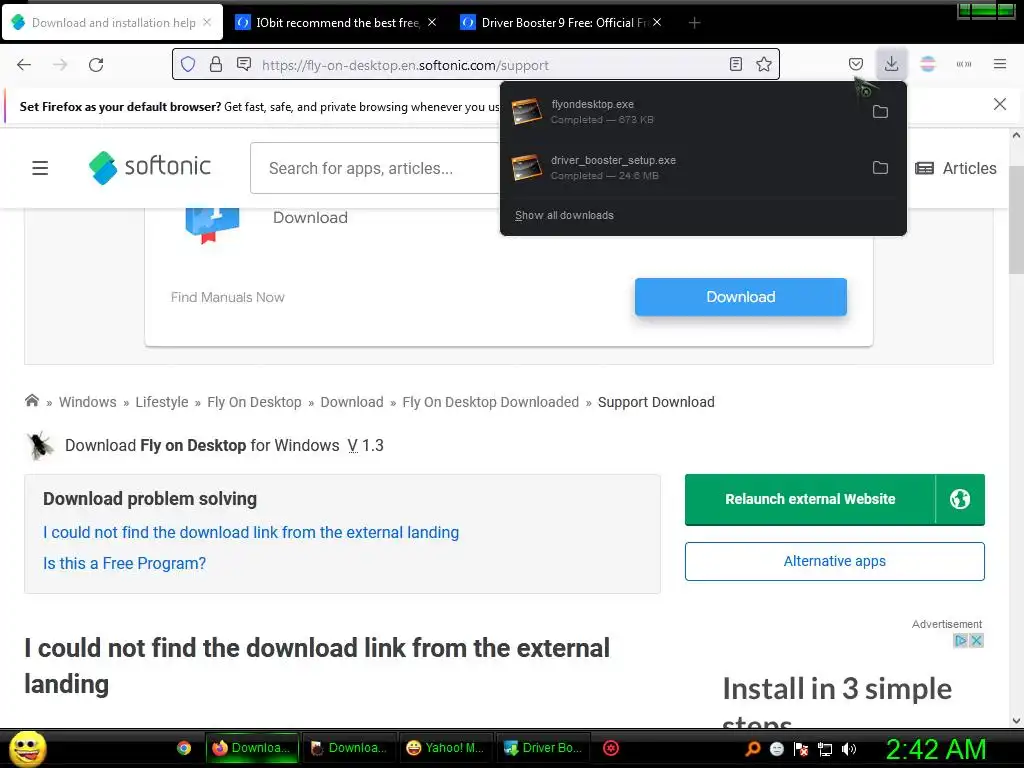
Task: Switch to the Driver Booster 9 Free tab
Action: pyautogui.click(x=562, y=23)
